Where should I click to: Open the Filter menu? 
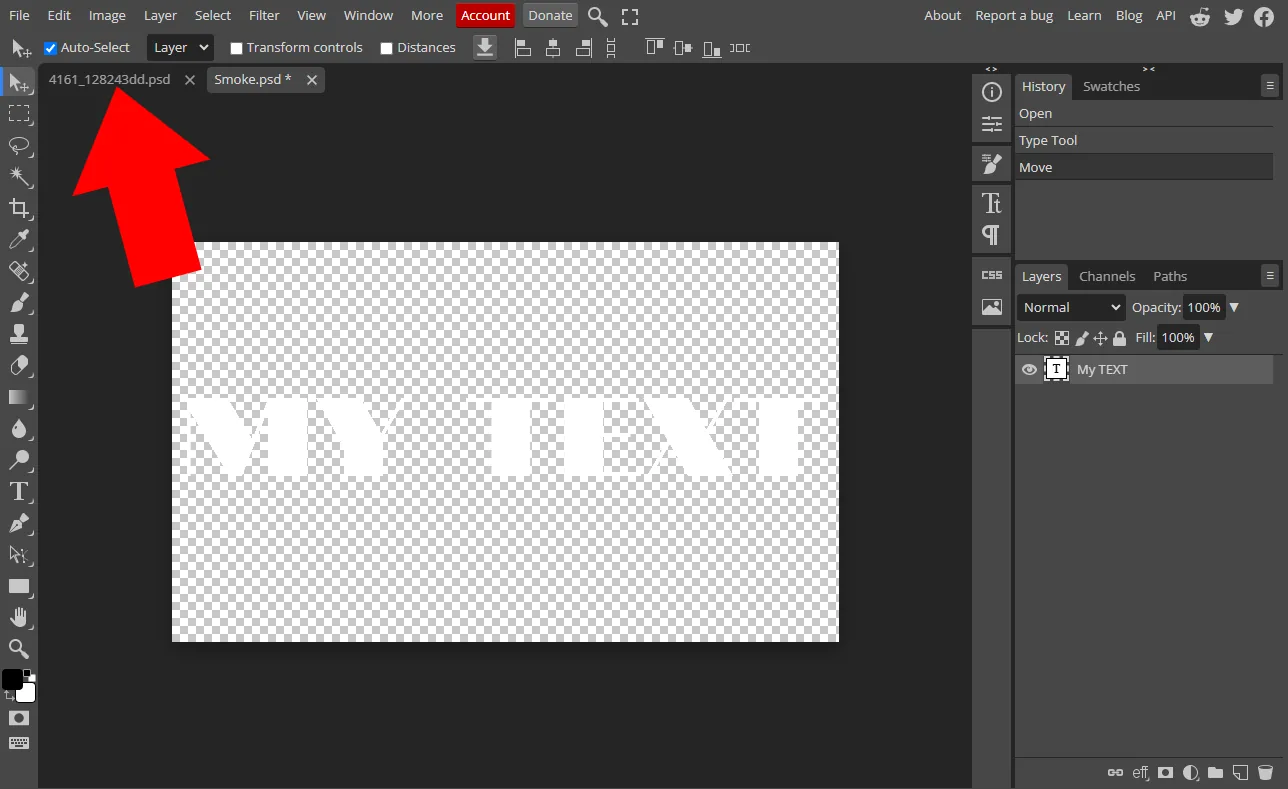(264, 15)
